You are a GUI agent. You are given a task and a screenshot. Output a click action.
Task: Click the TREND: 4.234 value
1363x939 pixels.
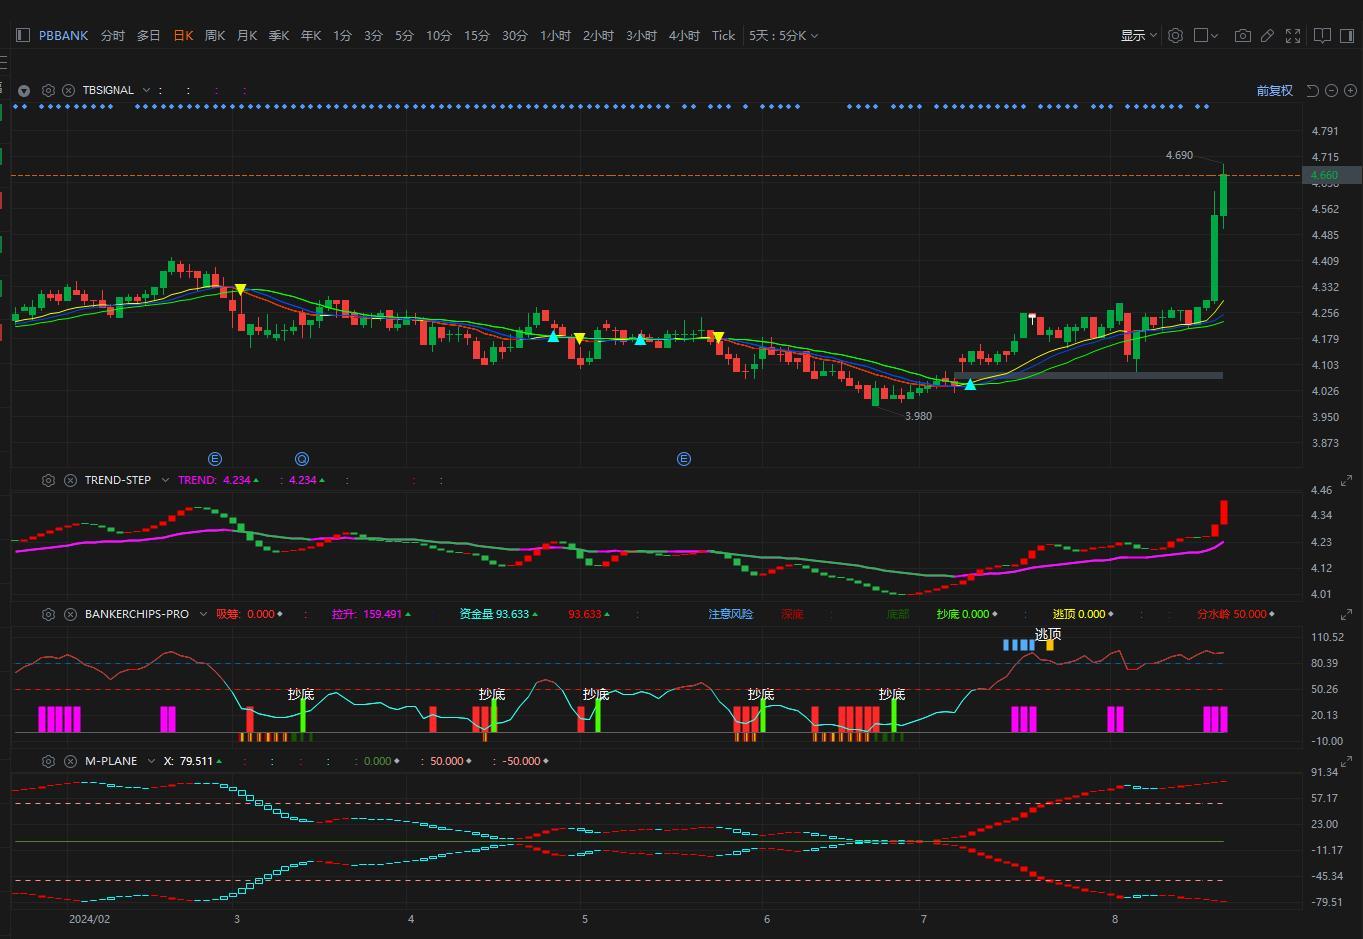point(218,480)
